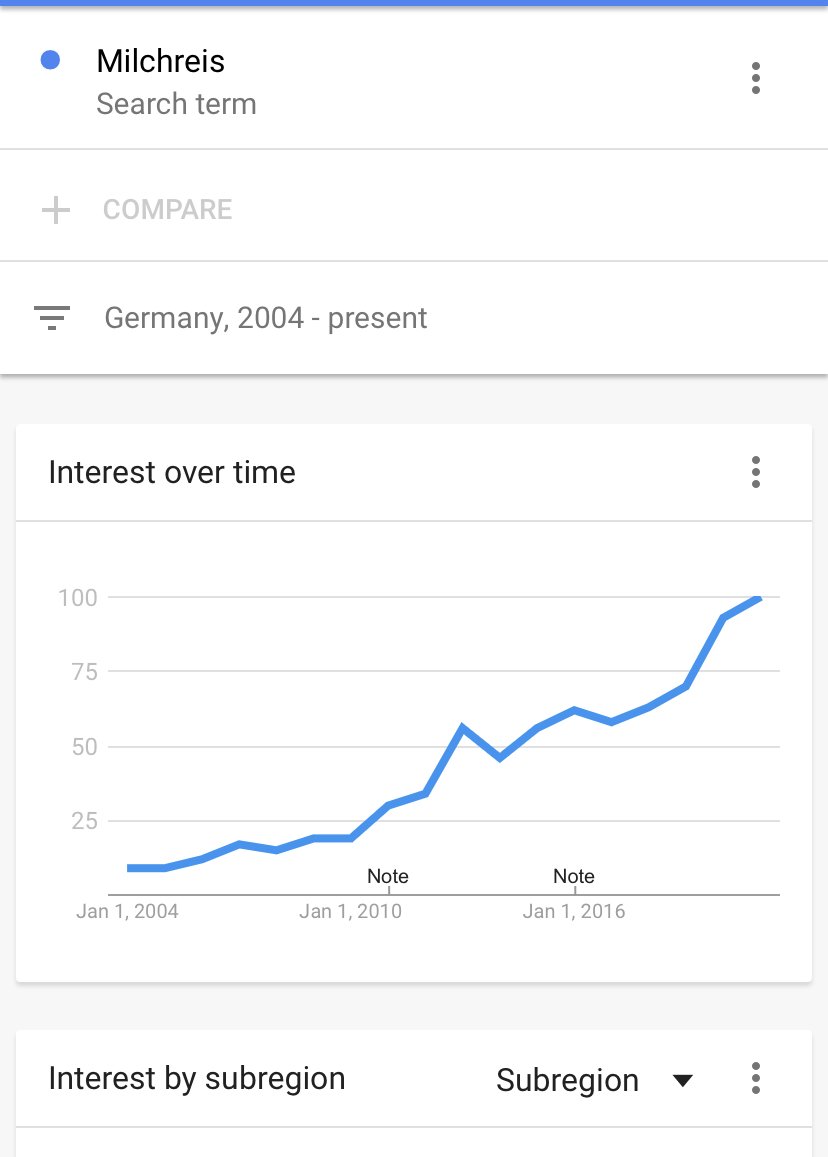
Task: Tap the Interest by subregion heading
Action: 197,1078
